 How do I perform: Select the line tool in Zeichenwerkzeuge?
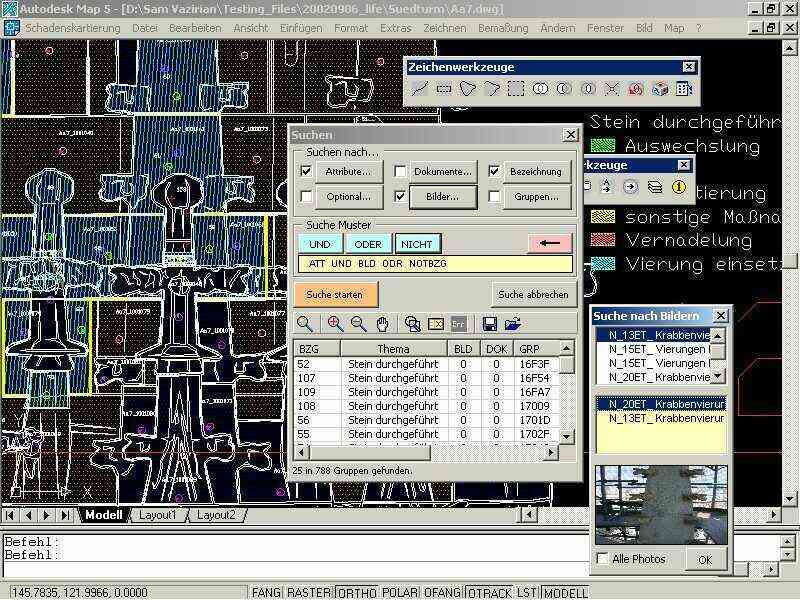[420, 89]
